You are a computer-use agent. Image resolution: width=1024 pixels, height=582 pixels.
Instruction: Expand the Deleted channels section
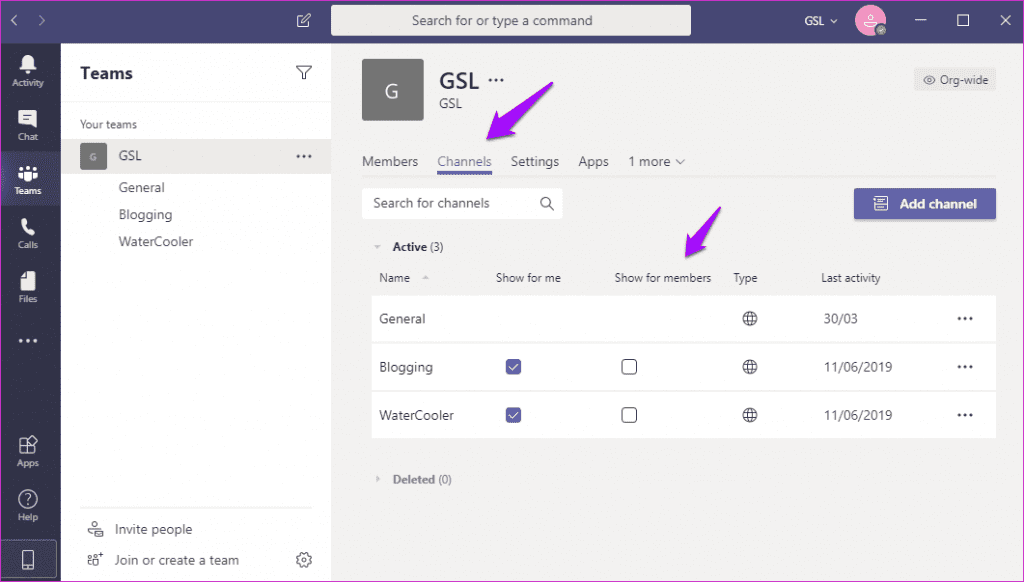tap(379, 479)
